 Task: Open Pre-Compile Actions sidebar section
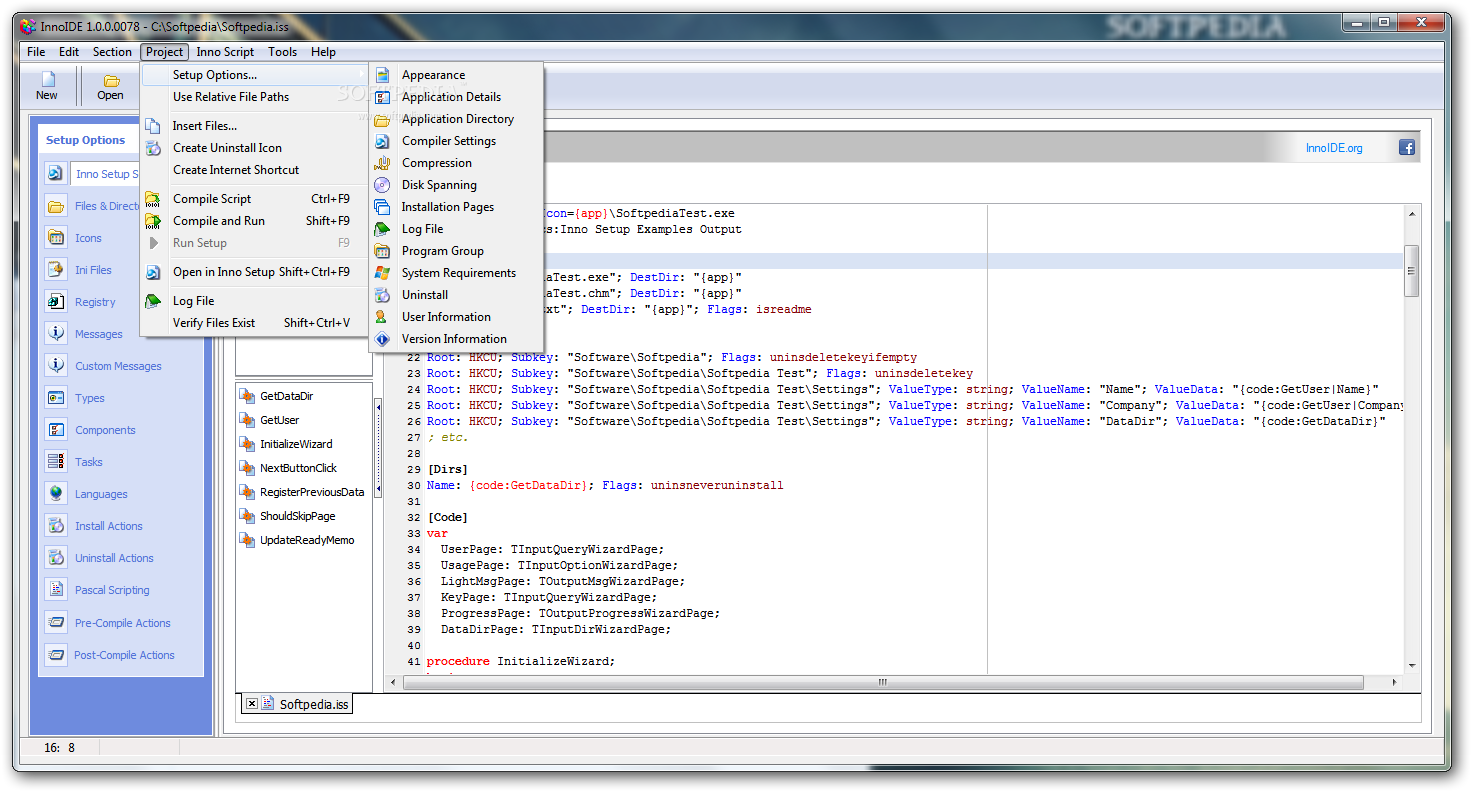122,623
